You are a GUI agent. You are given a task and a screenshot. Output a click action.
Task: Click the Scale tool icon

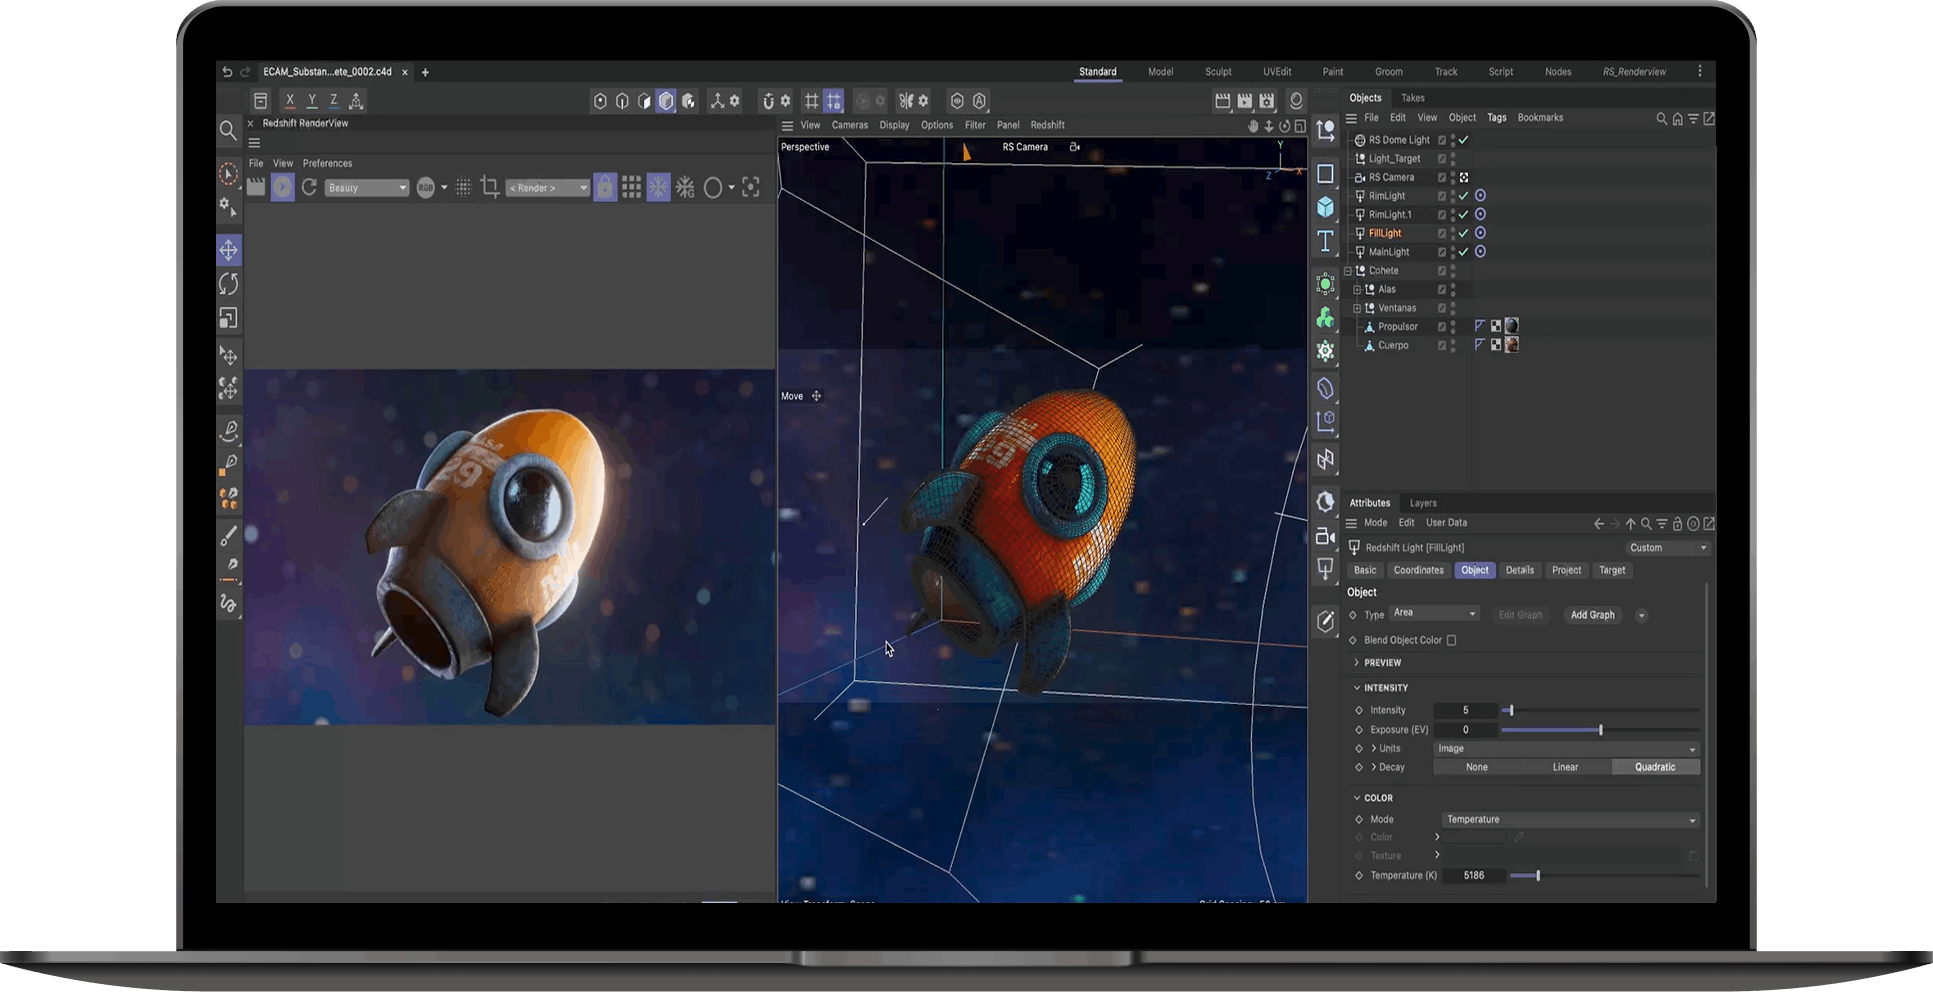[x=229, y=318]
